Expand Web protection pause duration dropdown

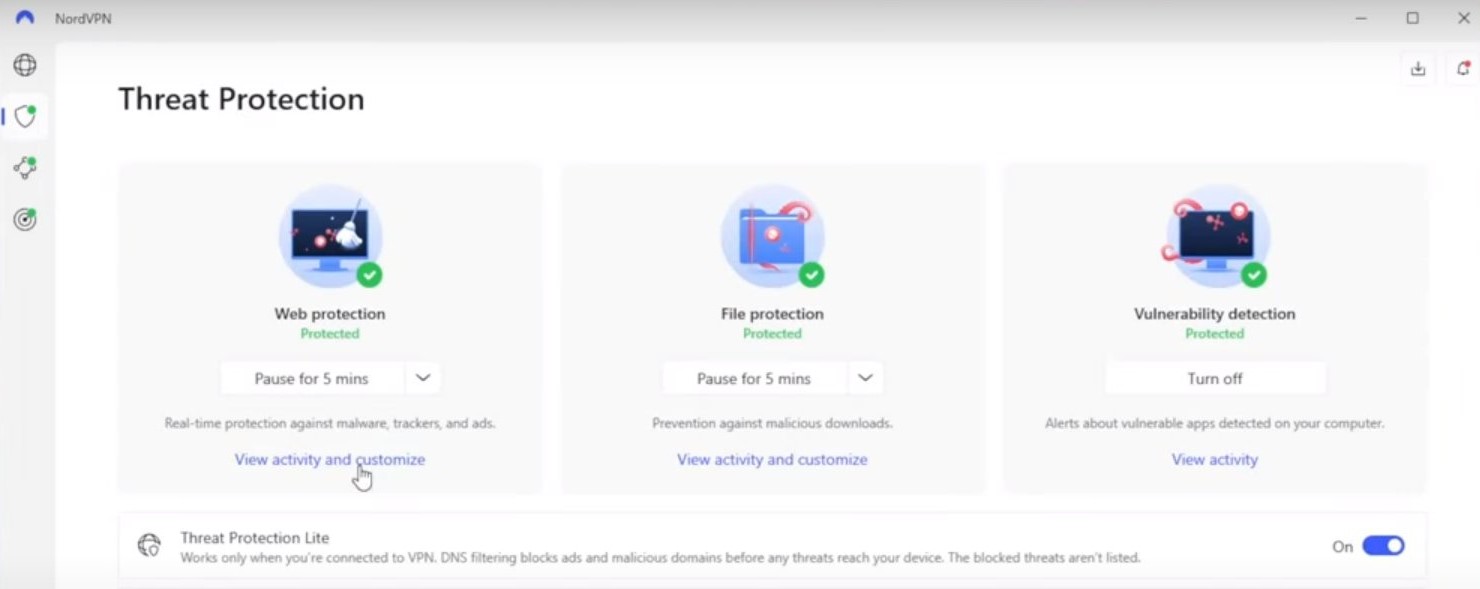coord(423,378)
